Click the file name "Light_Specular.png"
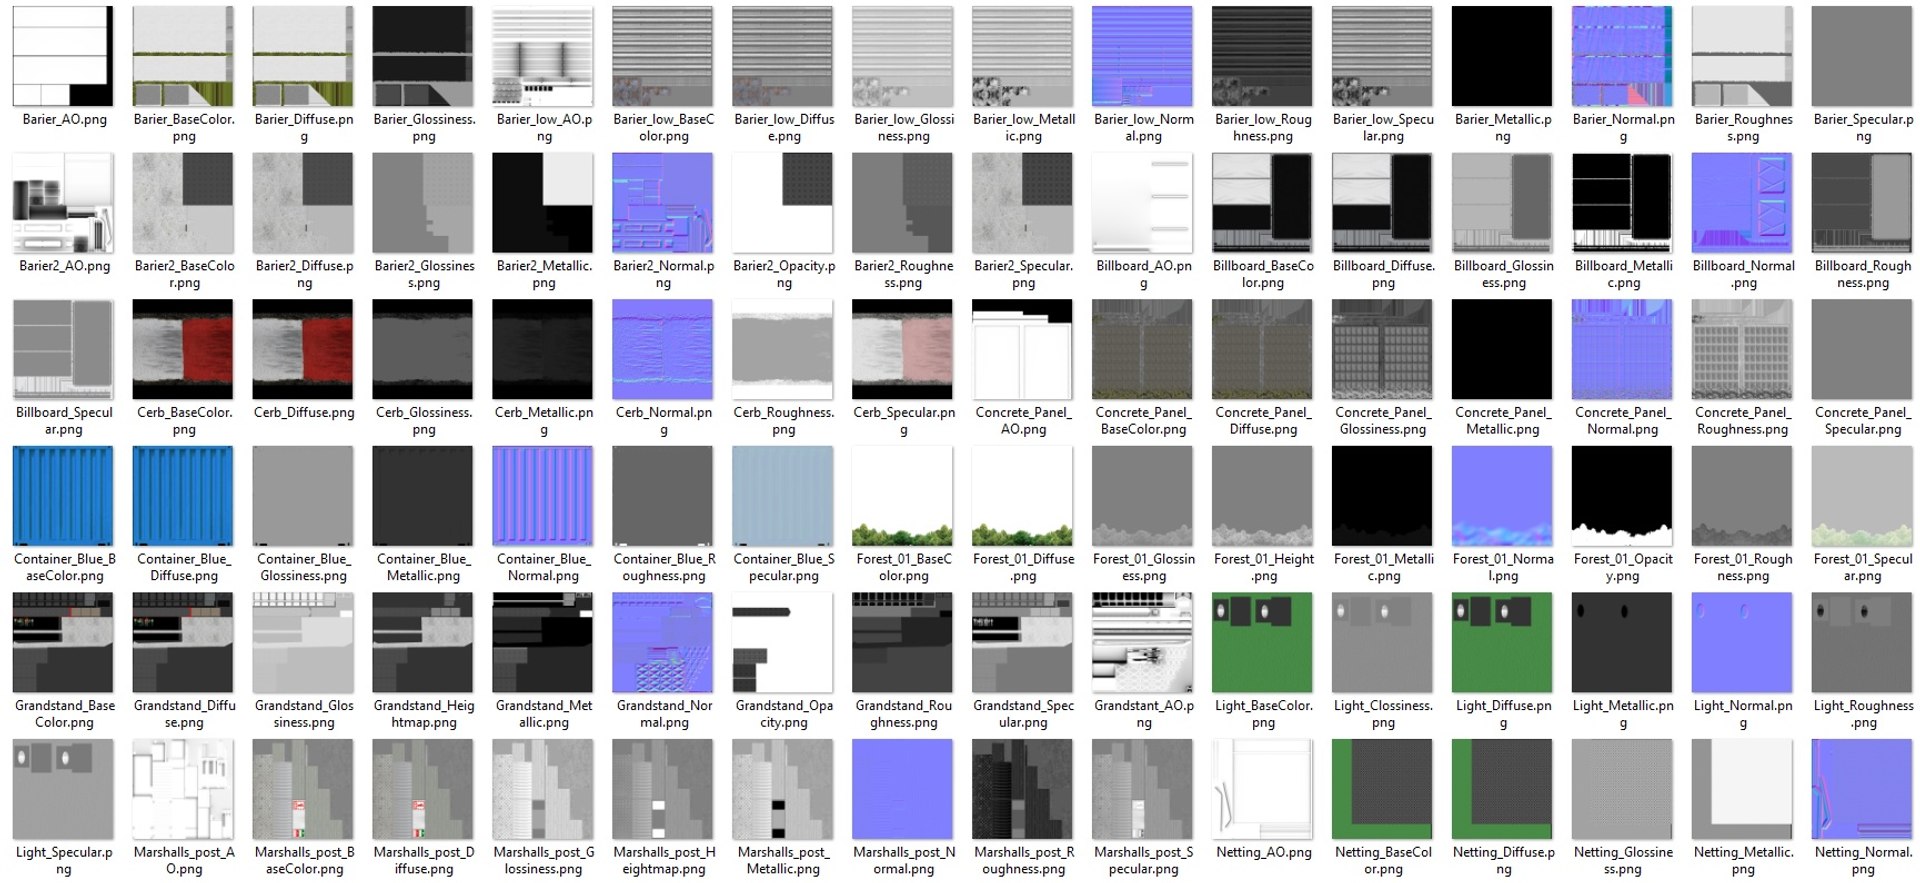 pos(64,861)
